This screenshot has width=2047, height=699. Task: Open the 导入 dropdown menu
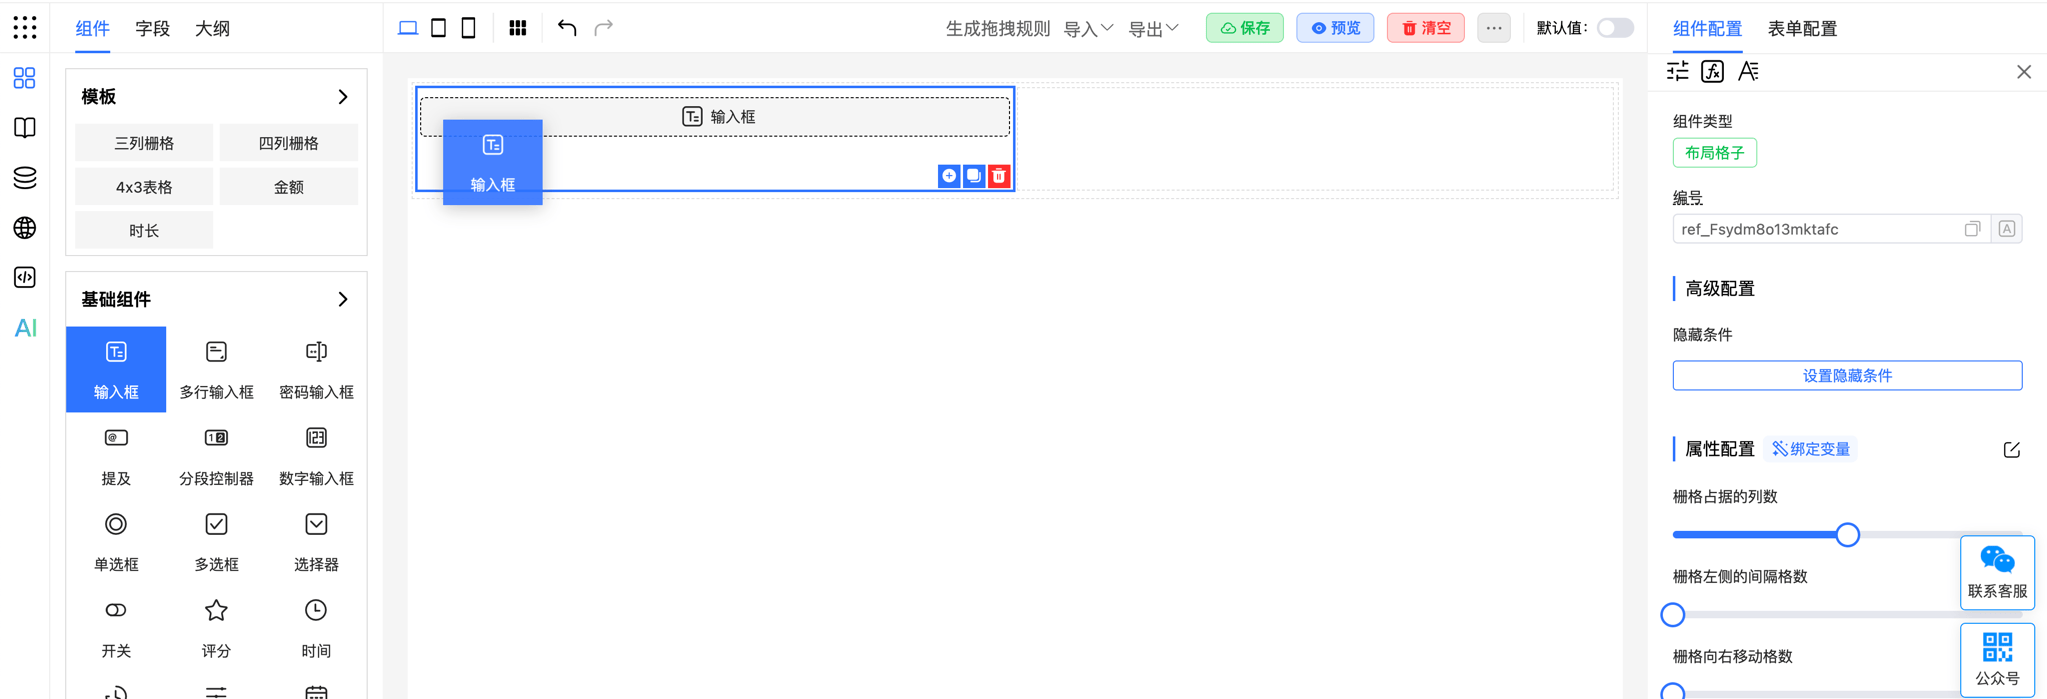pyautogui.click(x=1088, y=29)
